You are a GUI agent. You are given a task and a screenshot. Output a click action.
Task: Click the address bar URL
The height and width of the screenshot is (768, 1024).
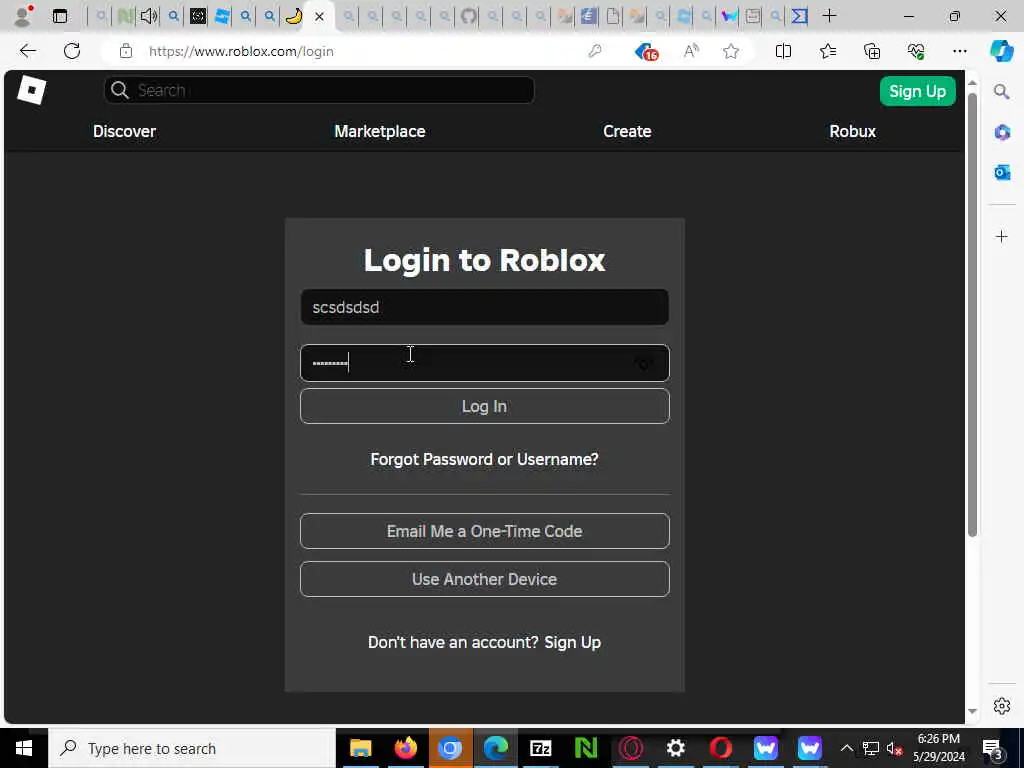coord(241,51)
